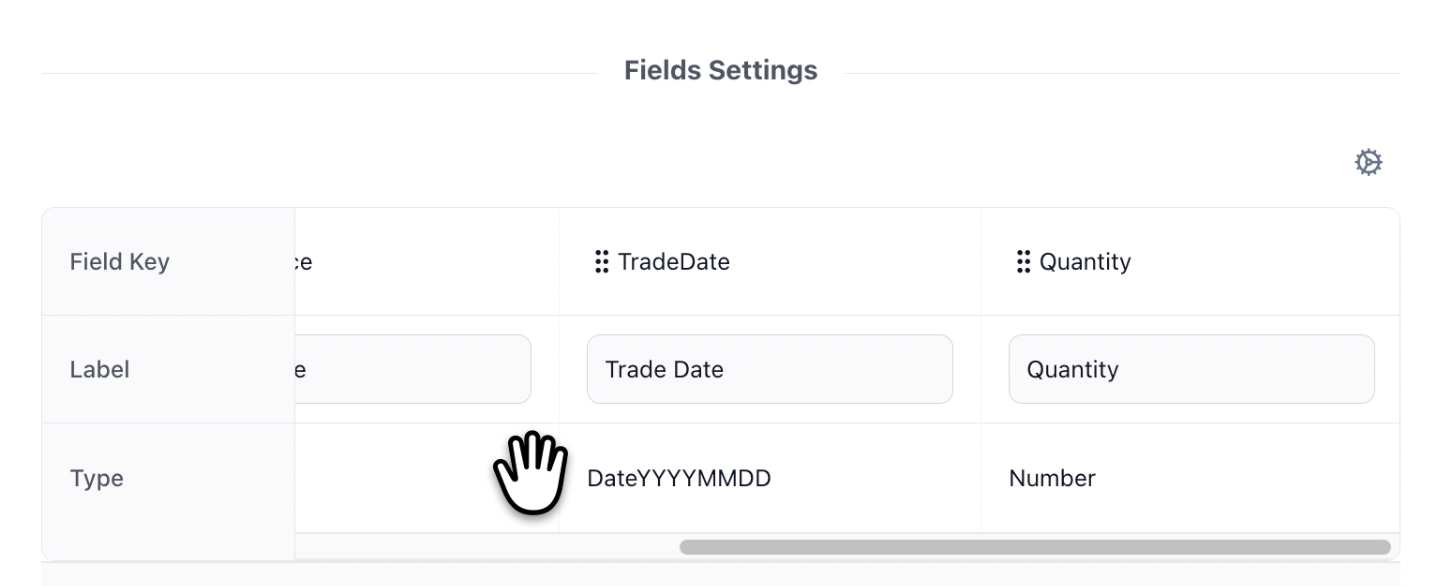Click the partially hidden leftmost label input
The image size is (1448, 586).
pyautogui.click(x=412, y=369)
